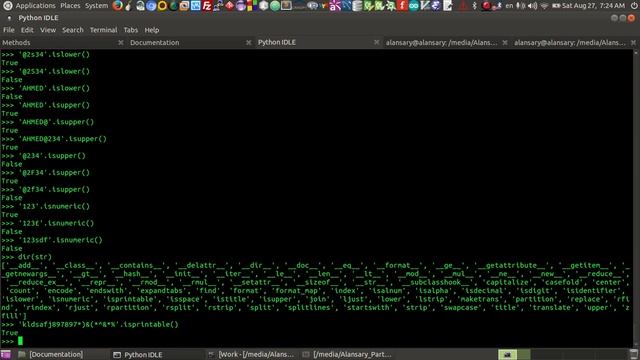Click the '@2F34'.isupper() line

45,173
